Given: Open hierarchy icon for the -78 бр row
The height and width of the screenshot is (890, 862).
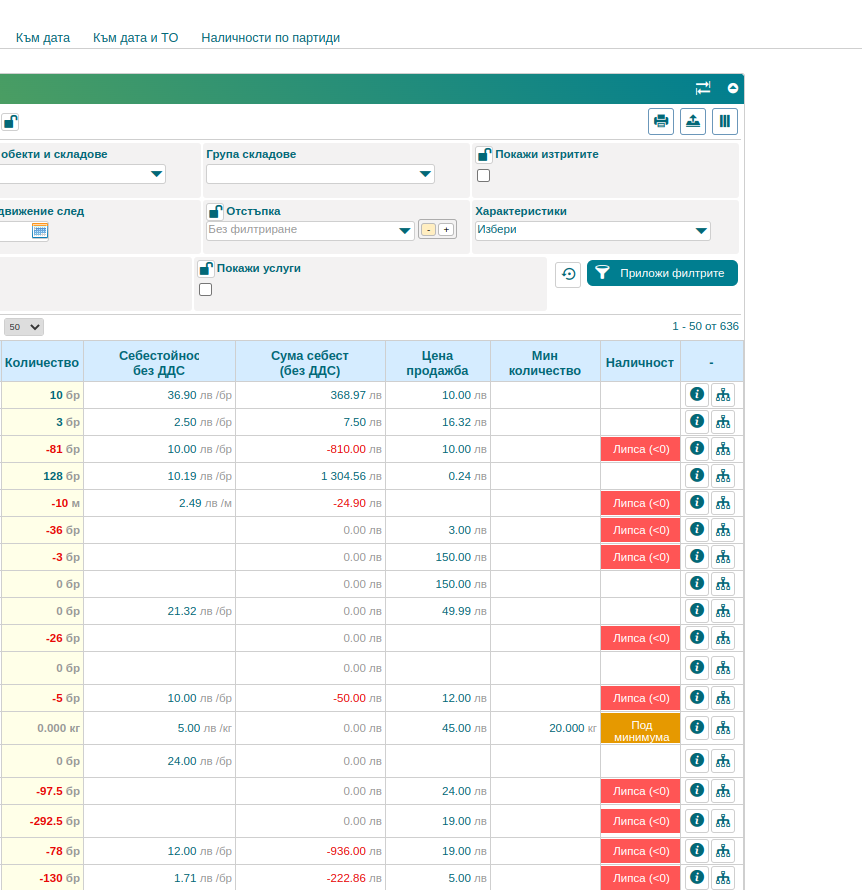Looking at the screenshot, I should pyautogui.click(x=723, y=851).
